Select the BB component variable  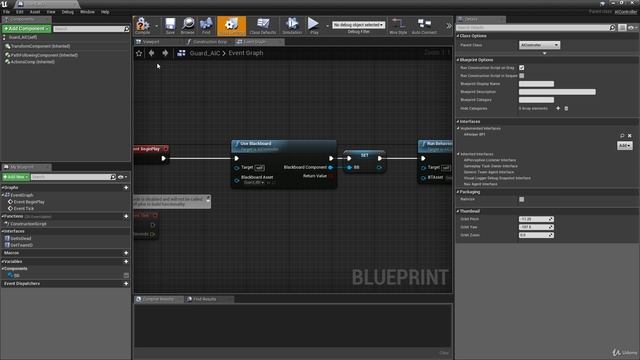(x=16, y=276)
